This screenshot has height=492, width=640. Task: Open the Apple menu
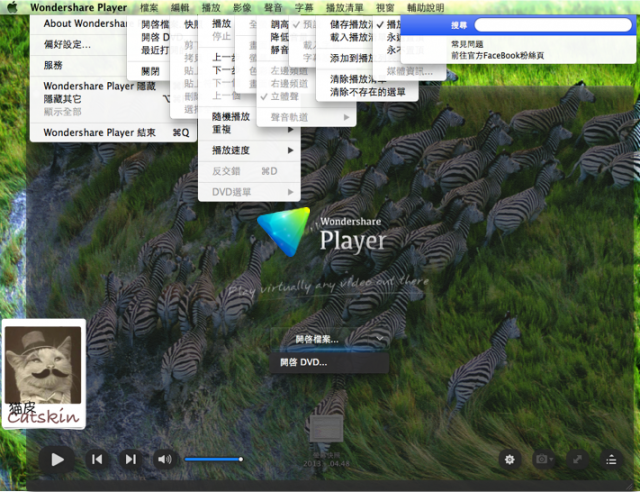click(12, 7)
